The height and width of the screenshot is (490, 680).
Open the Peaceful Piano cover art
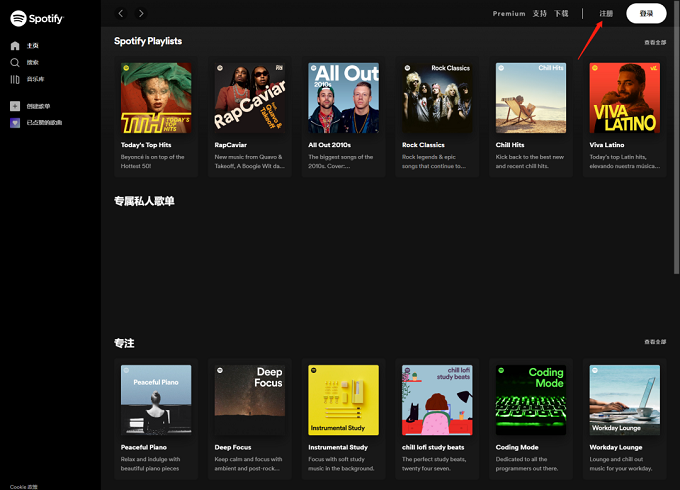(156, 400)
